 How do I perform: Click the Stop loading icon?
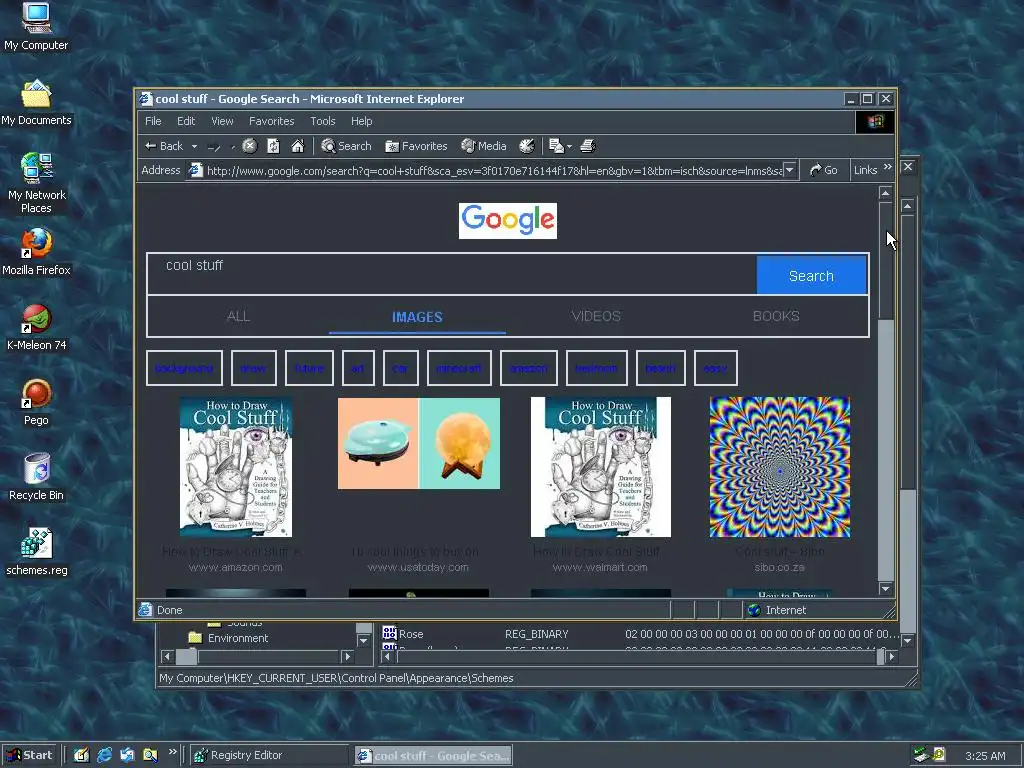pos(249,146)
